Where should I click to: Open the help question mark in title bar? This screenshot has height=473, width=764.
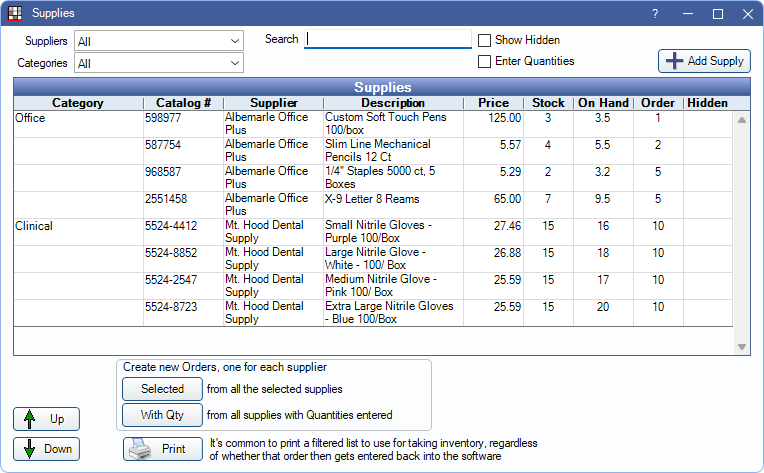(654, 14)
